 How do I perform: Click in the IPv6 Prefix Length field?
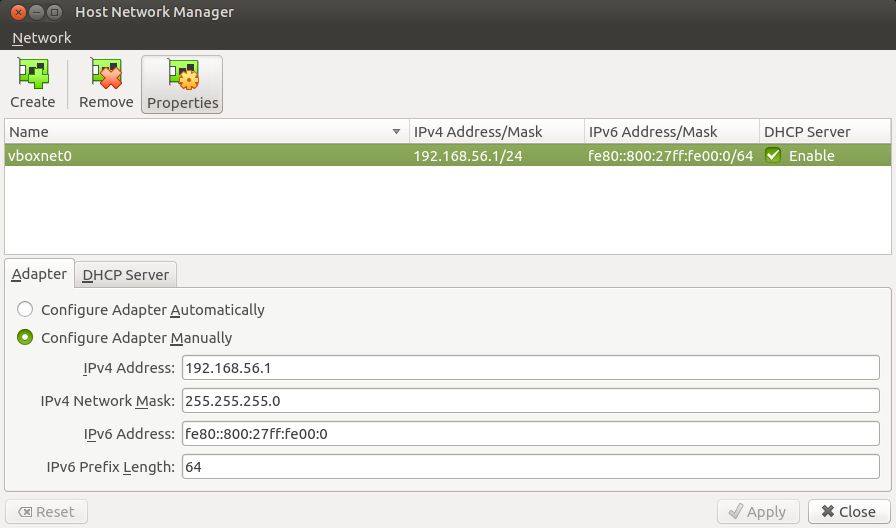coord(530,467)
